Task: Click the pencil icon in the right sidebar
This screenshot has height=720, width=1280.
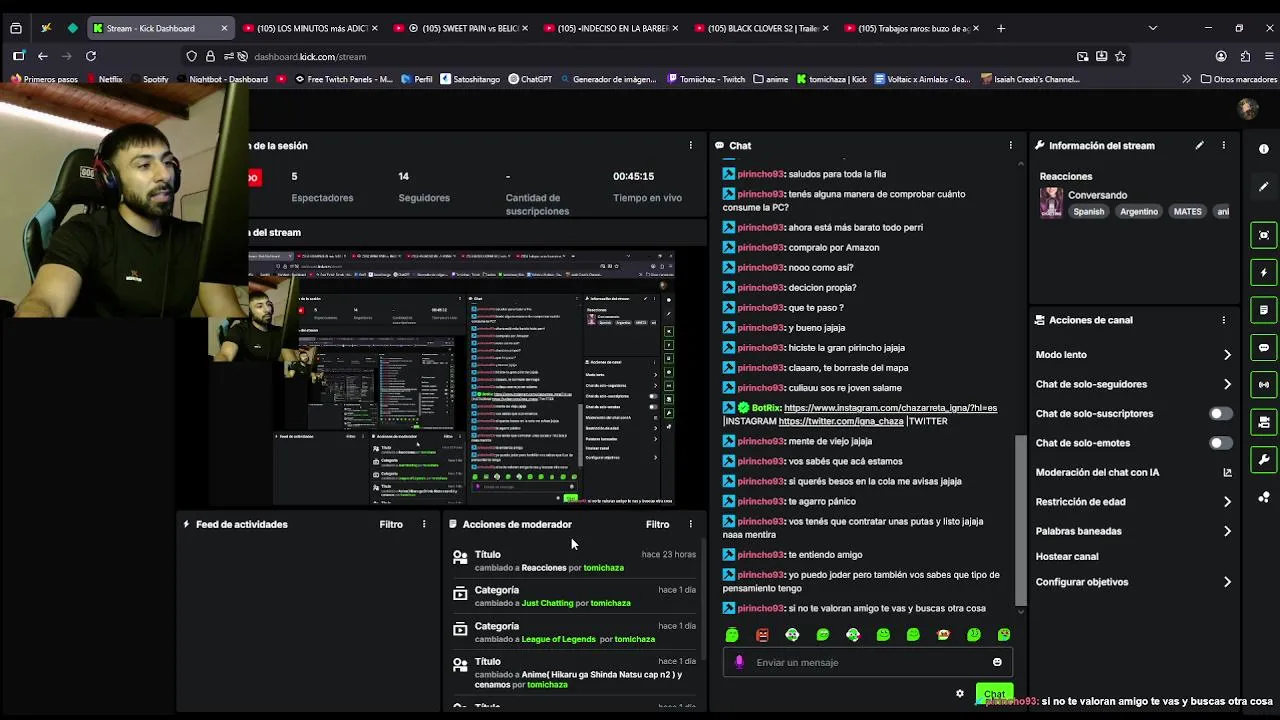Action: coord(1264,187)
